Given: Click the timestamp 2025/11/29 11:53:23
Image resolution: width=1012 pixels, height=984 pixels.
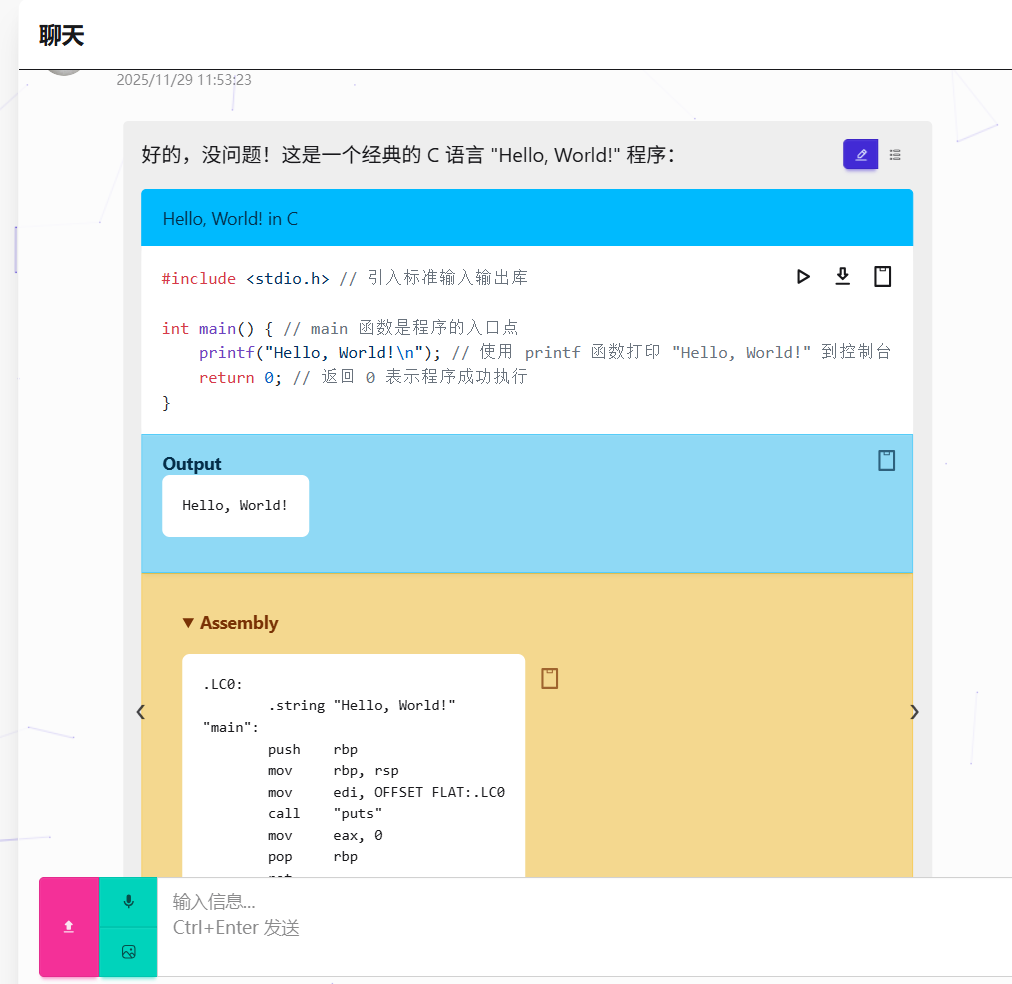Looking at the screenshot, I should point(184,80).
